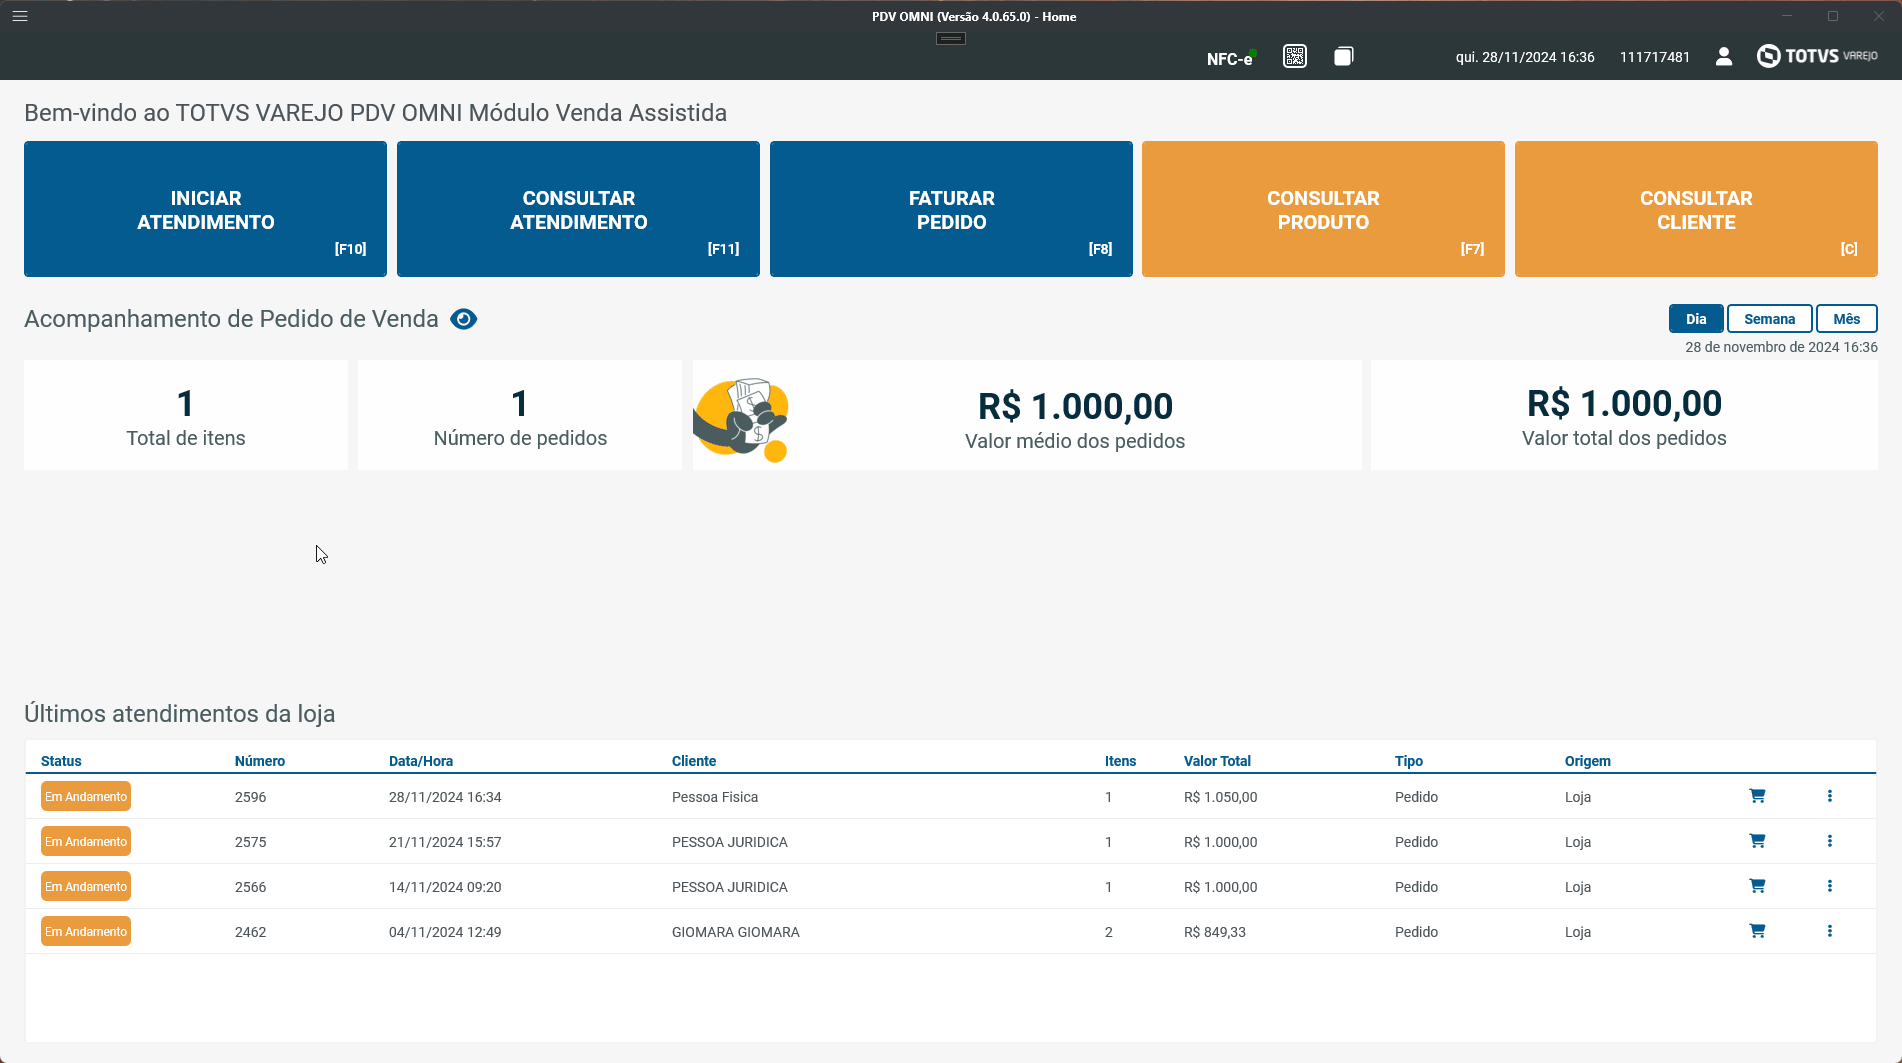
Task: Switch to the Dia period tab
Action: [1696, 319]
